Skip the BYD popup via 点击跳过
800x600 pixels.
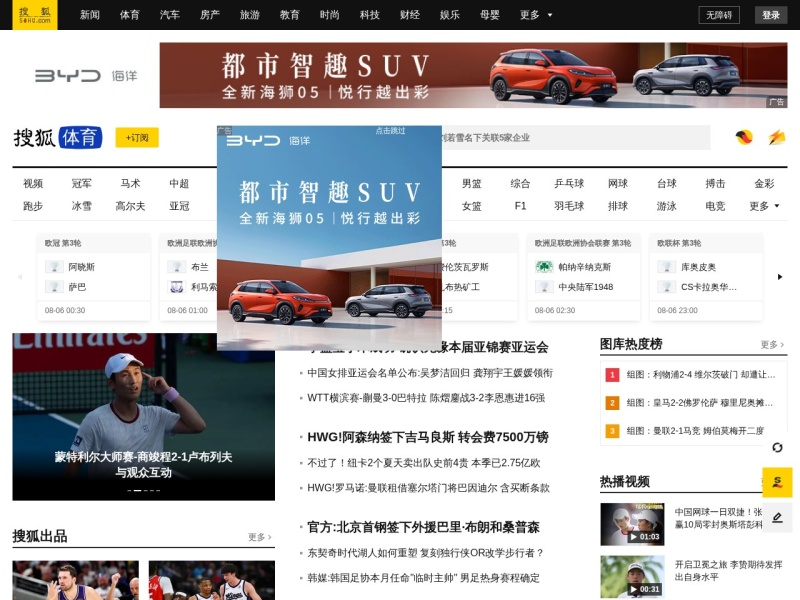tap(390, 131)
